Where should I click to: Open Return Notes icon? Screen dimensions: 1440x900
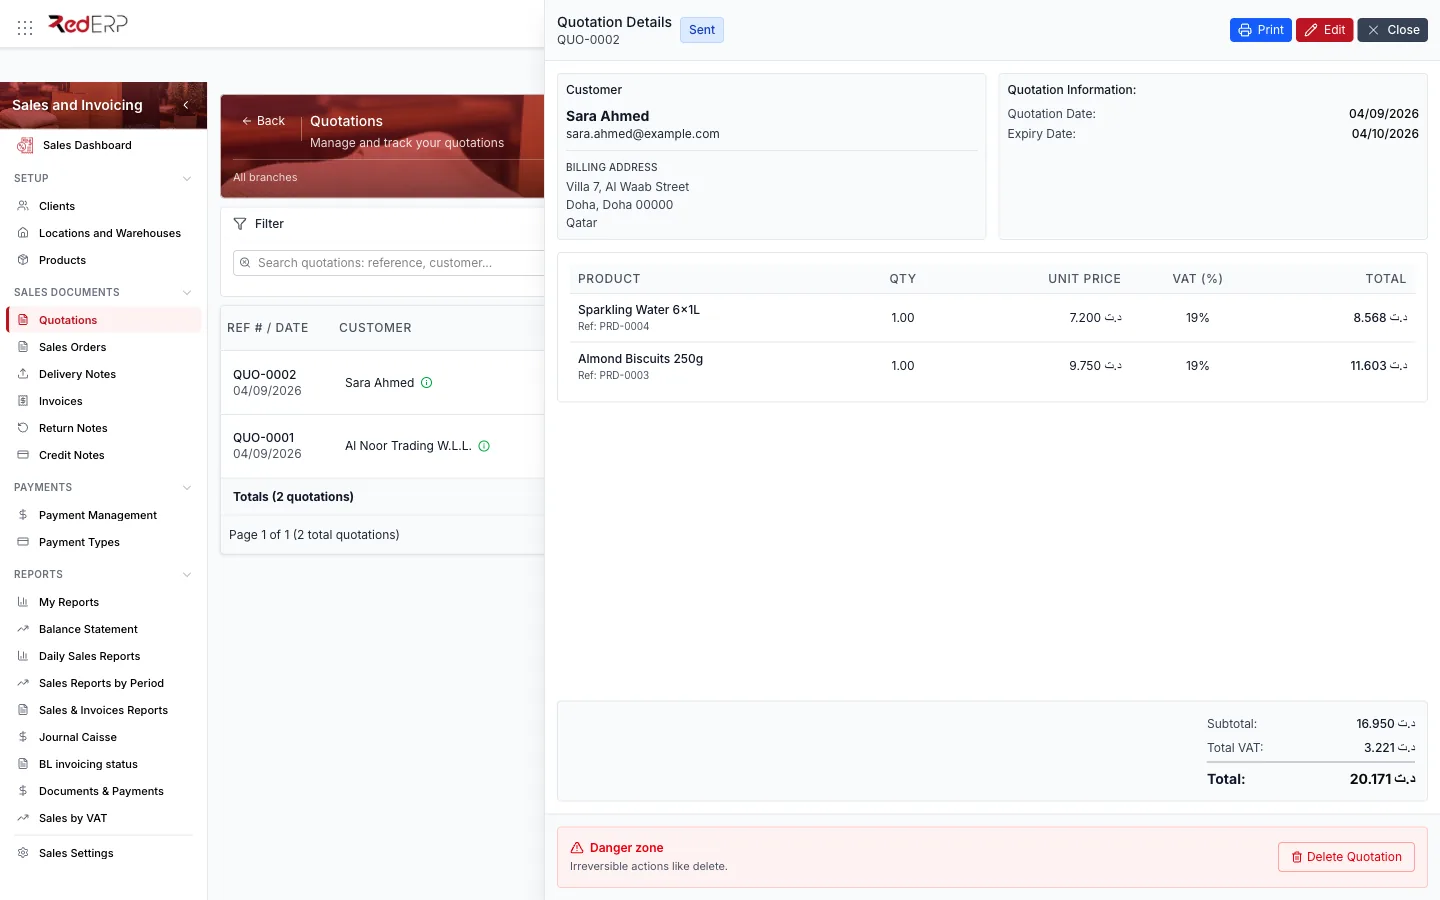click(23, 428)
